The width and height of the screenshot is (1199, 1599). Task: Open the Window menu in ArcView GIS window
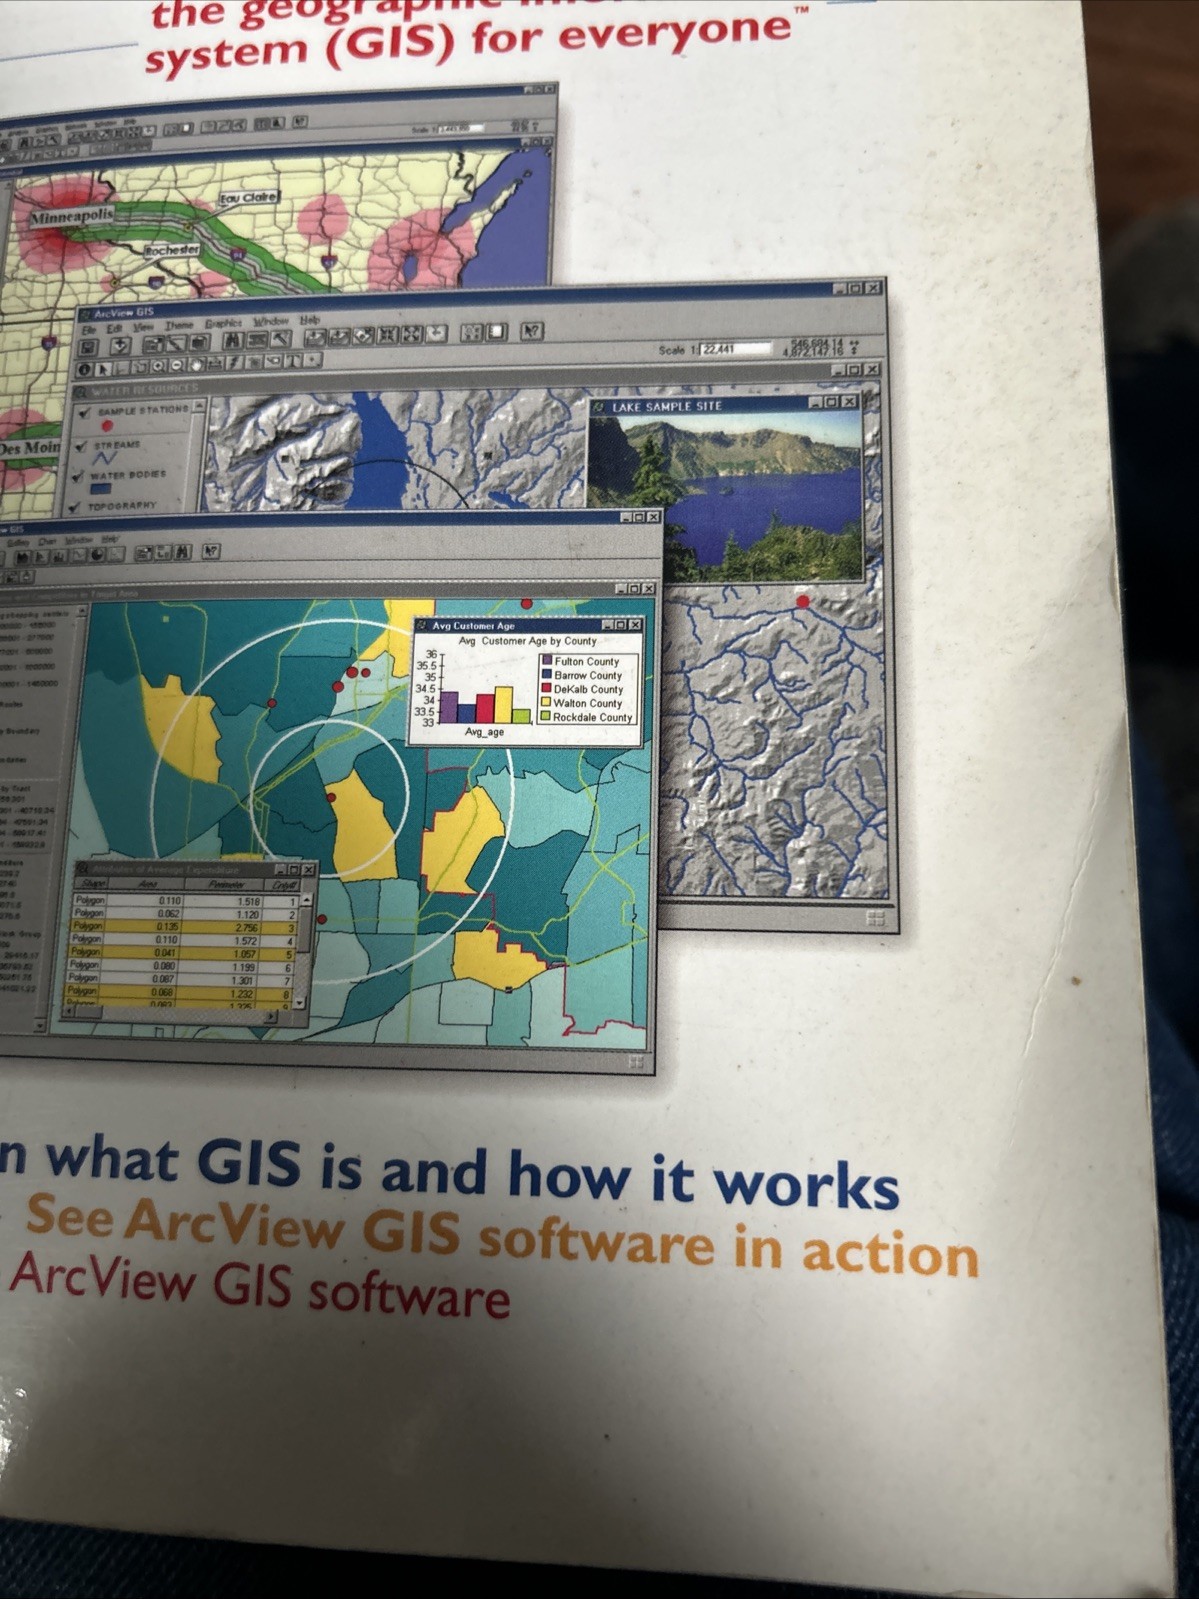tap(271, 321)
